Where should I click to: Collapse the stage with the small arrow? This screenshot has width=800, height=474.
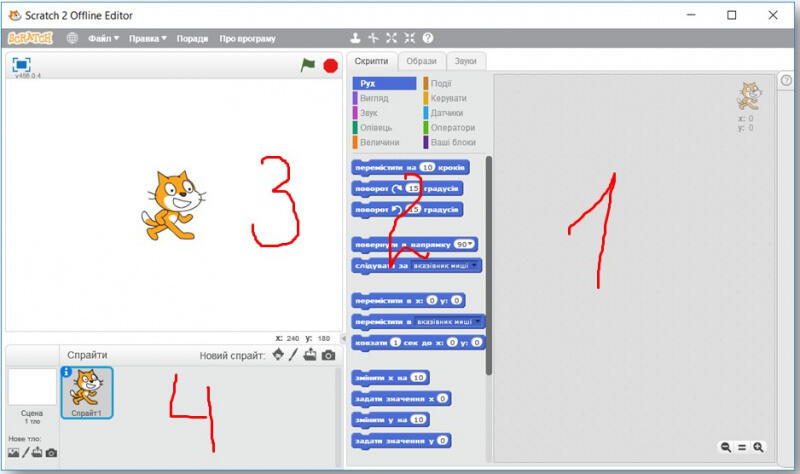coord(343,338)
